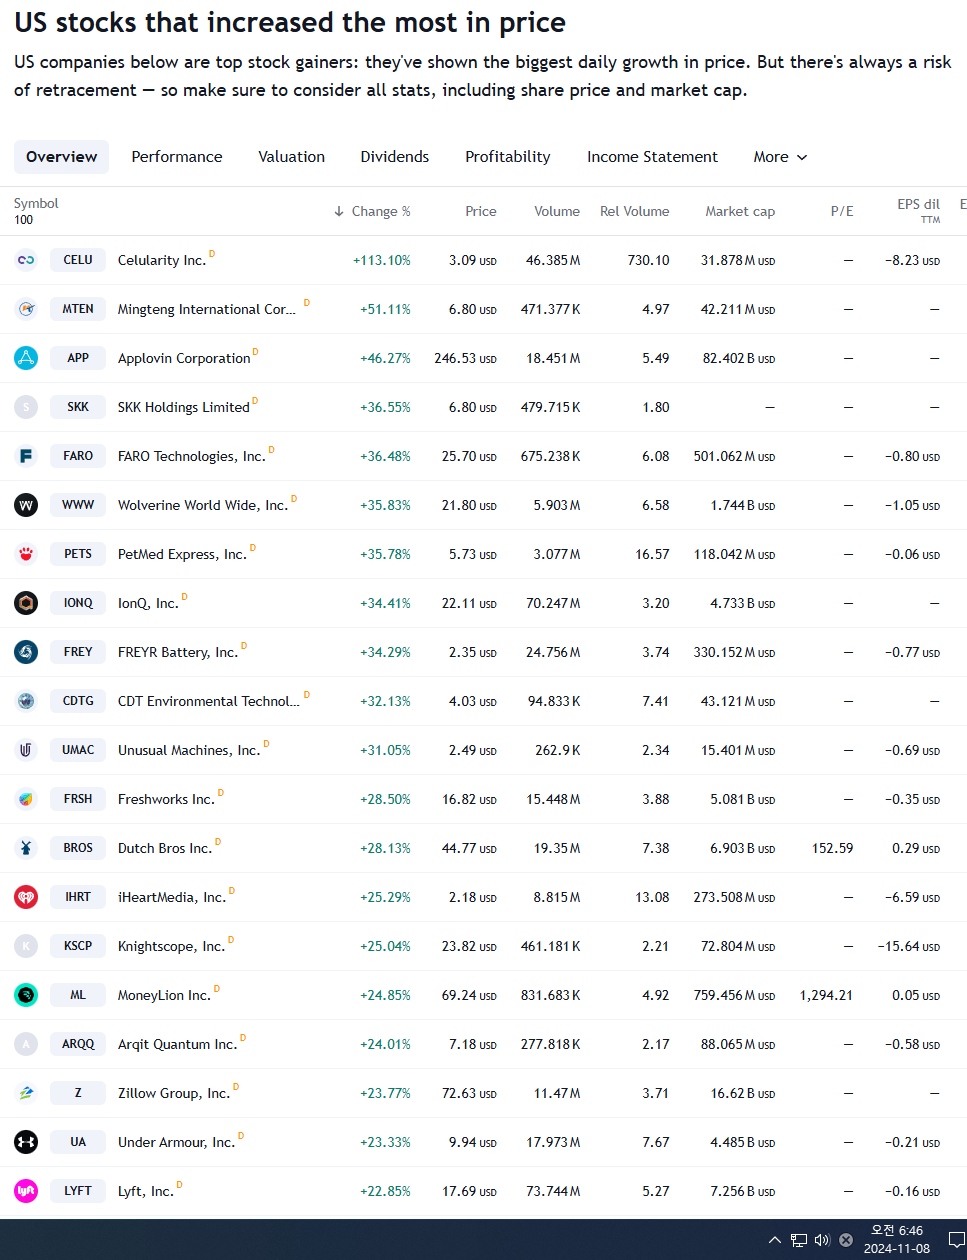
Task: Expand the More tab dropdown
Action: point(780,157)
